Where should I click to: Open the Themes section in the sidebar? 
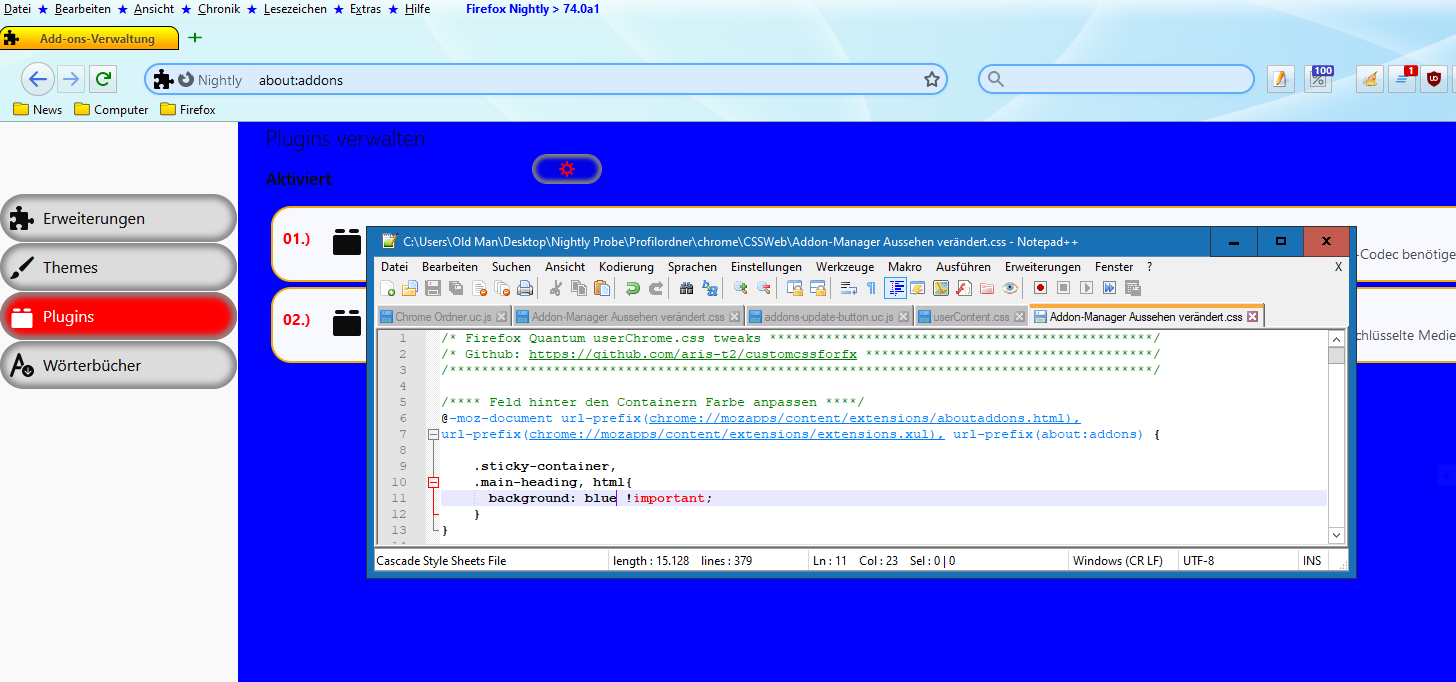pos(118,267)
